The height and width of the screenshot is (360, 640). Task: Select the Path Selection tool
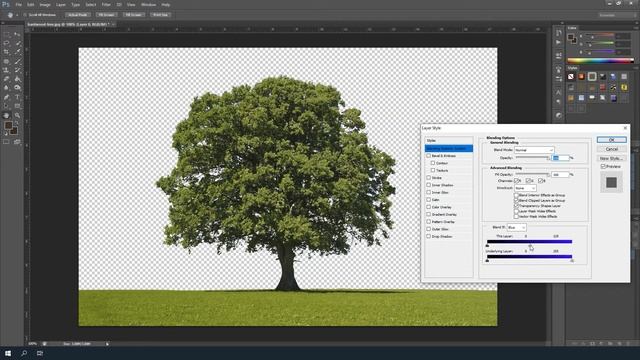(7, 106)
